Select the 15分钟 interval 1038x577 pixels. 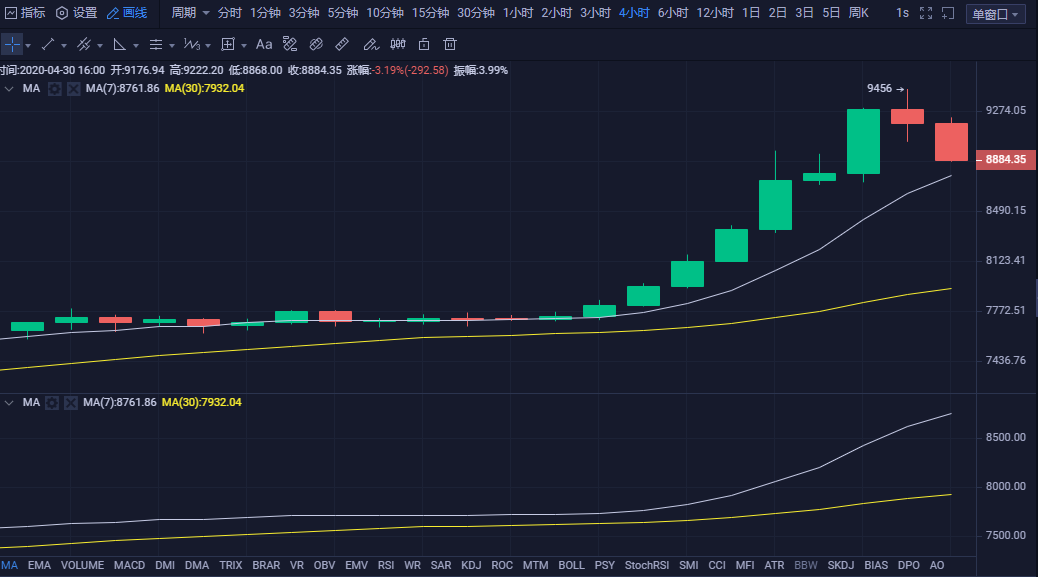click(x=430, y=13)
